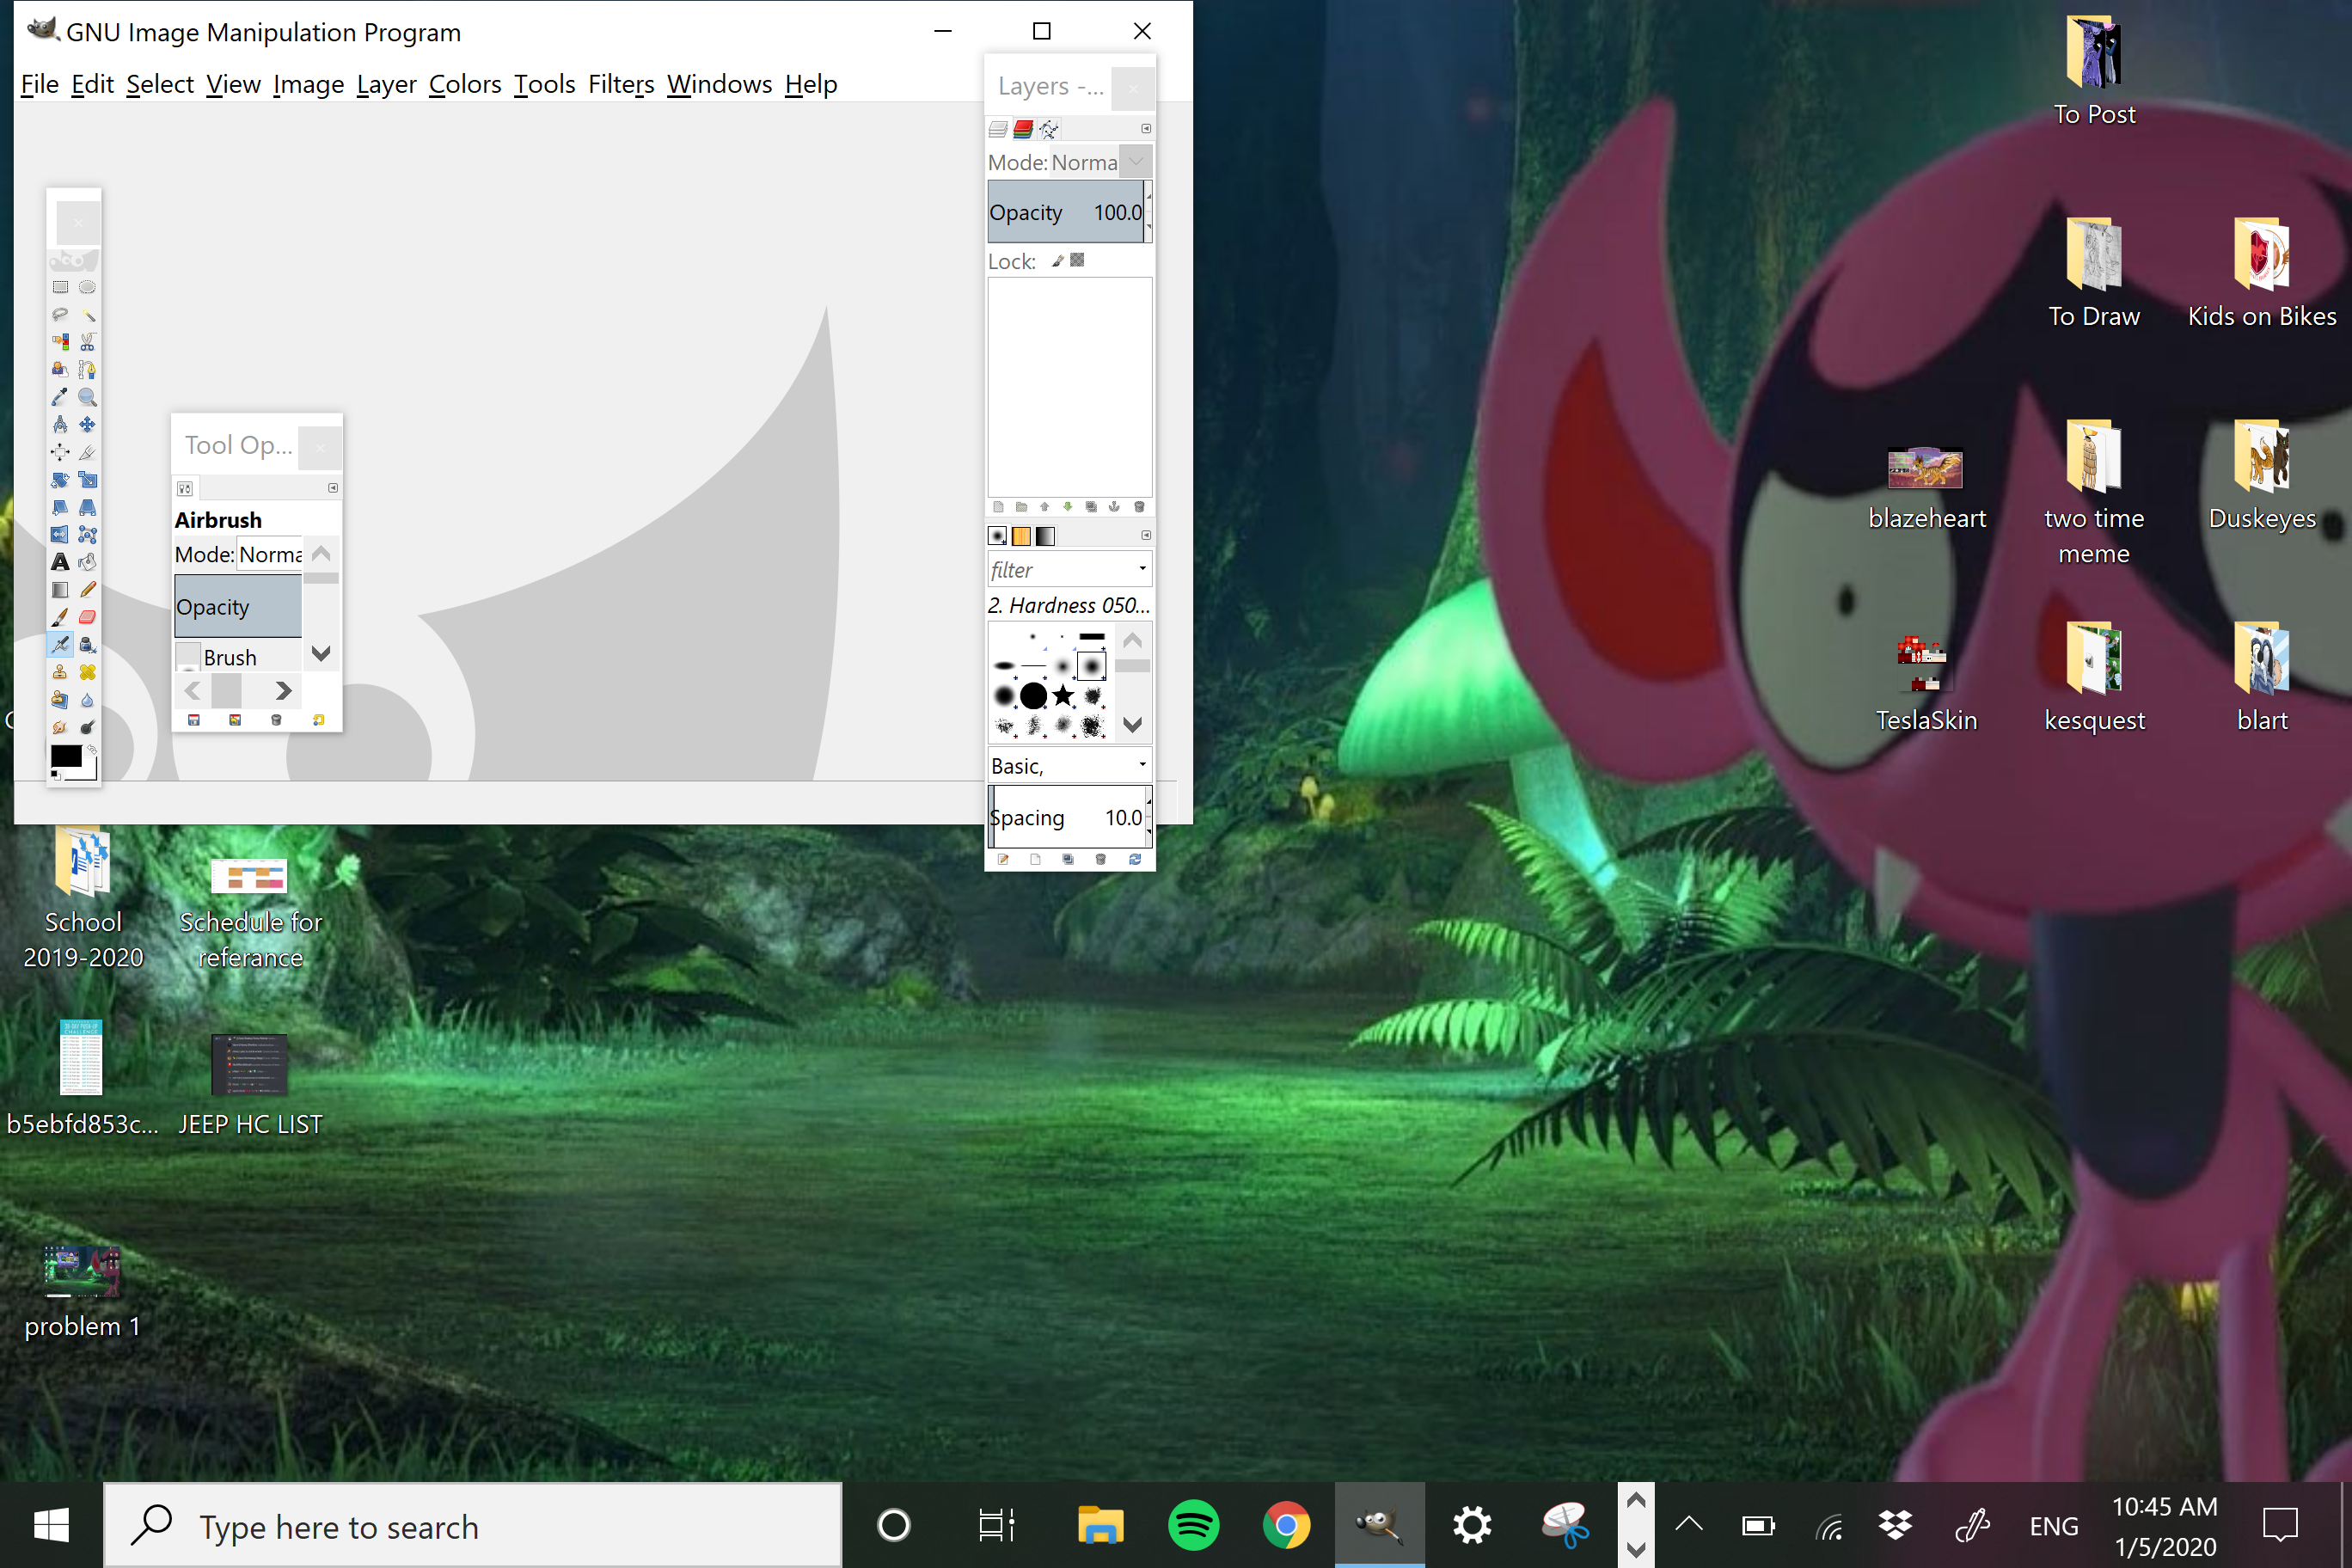2352x1568 pixels.
Task: Expand the brush filter dropdown
Action: pos(1142,569)
